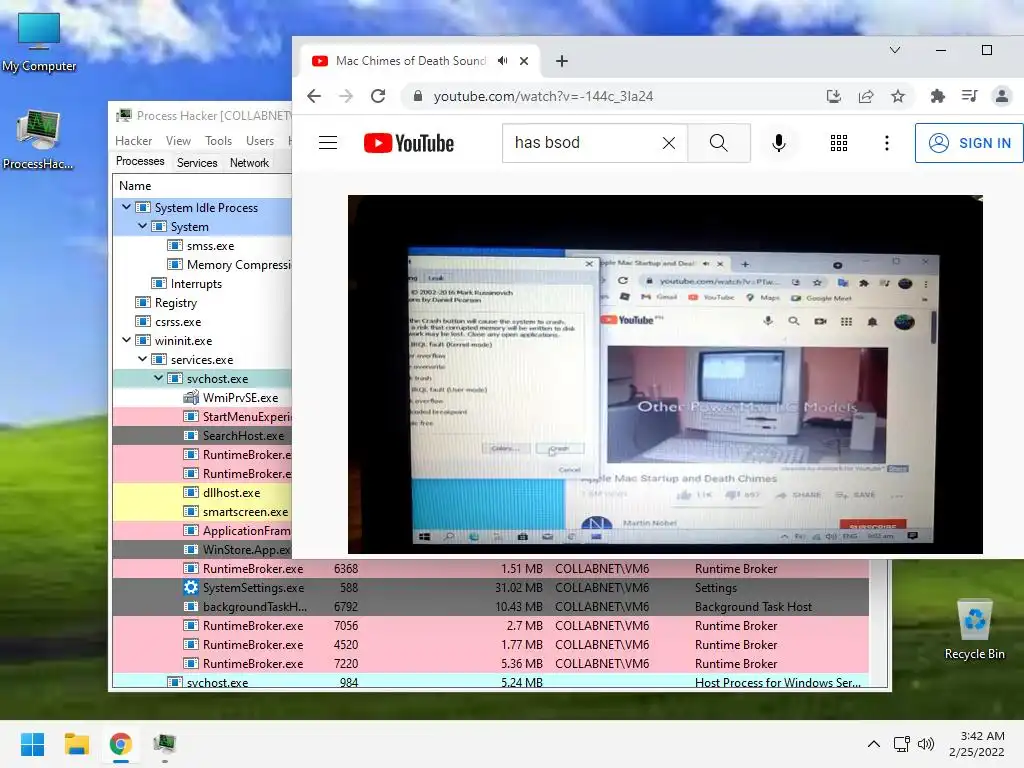
Task: Select Registry process row
Action: [x=202, y=302]
